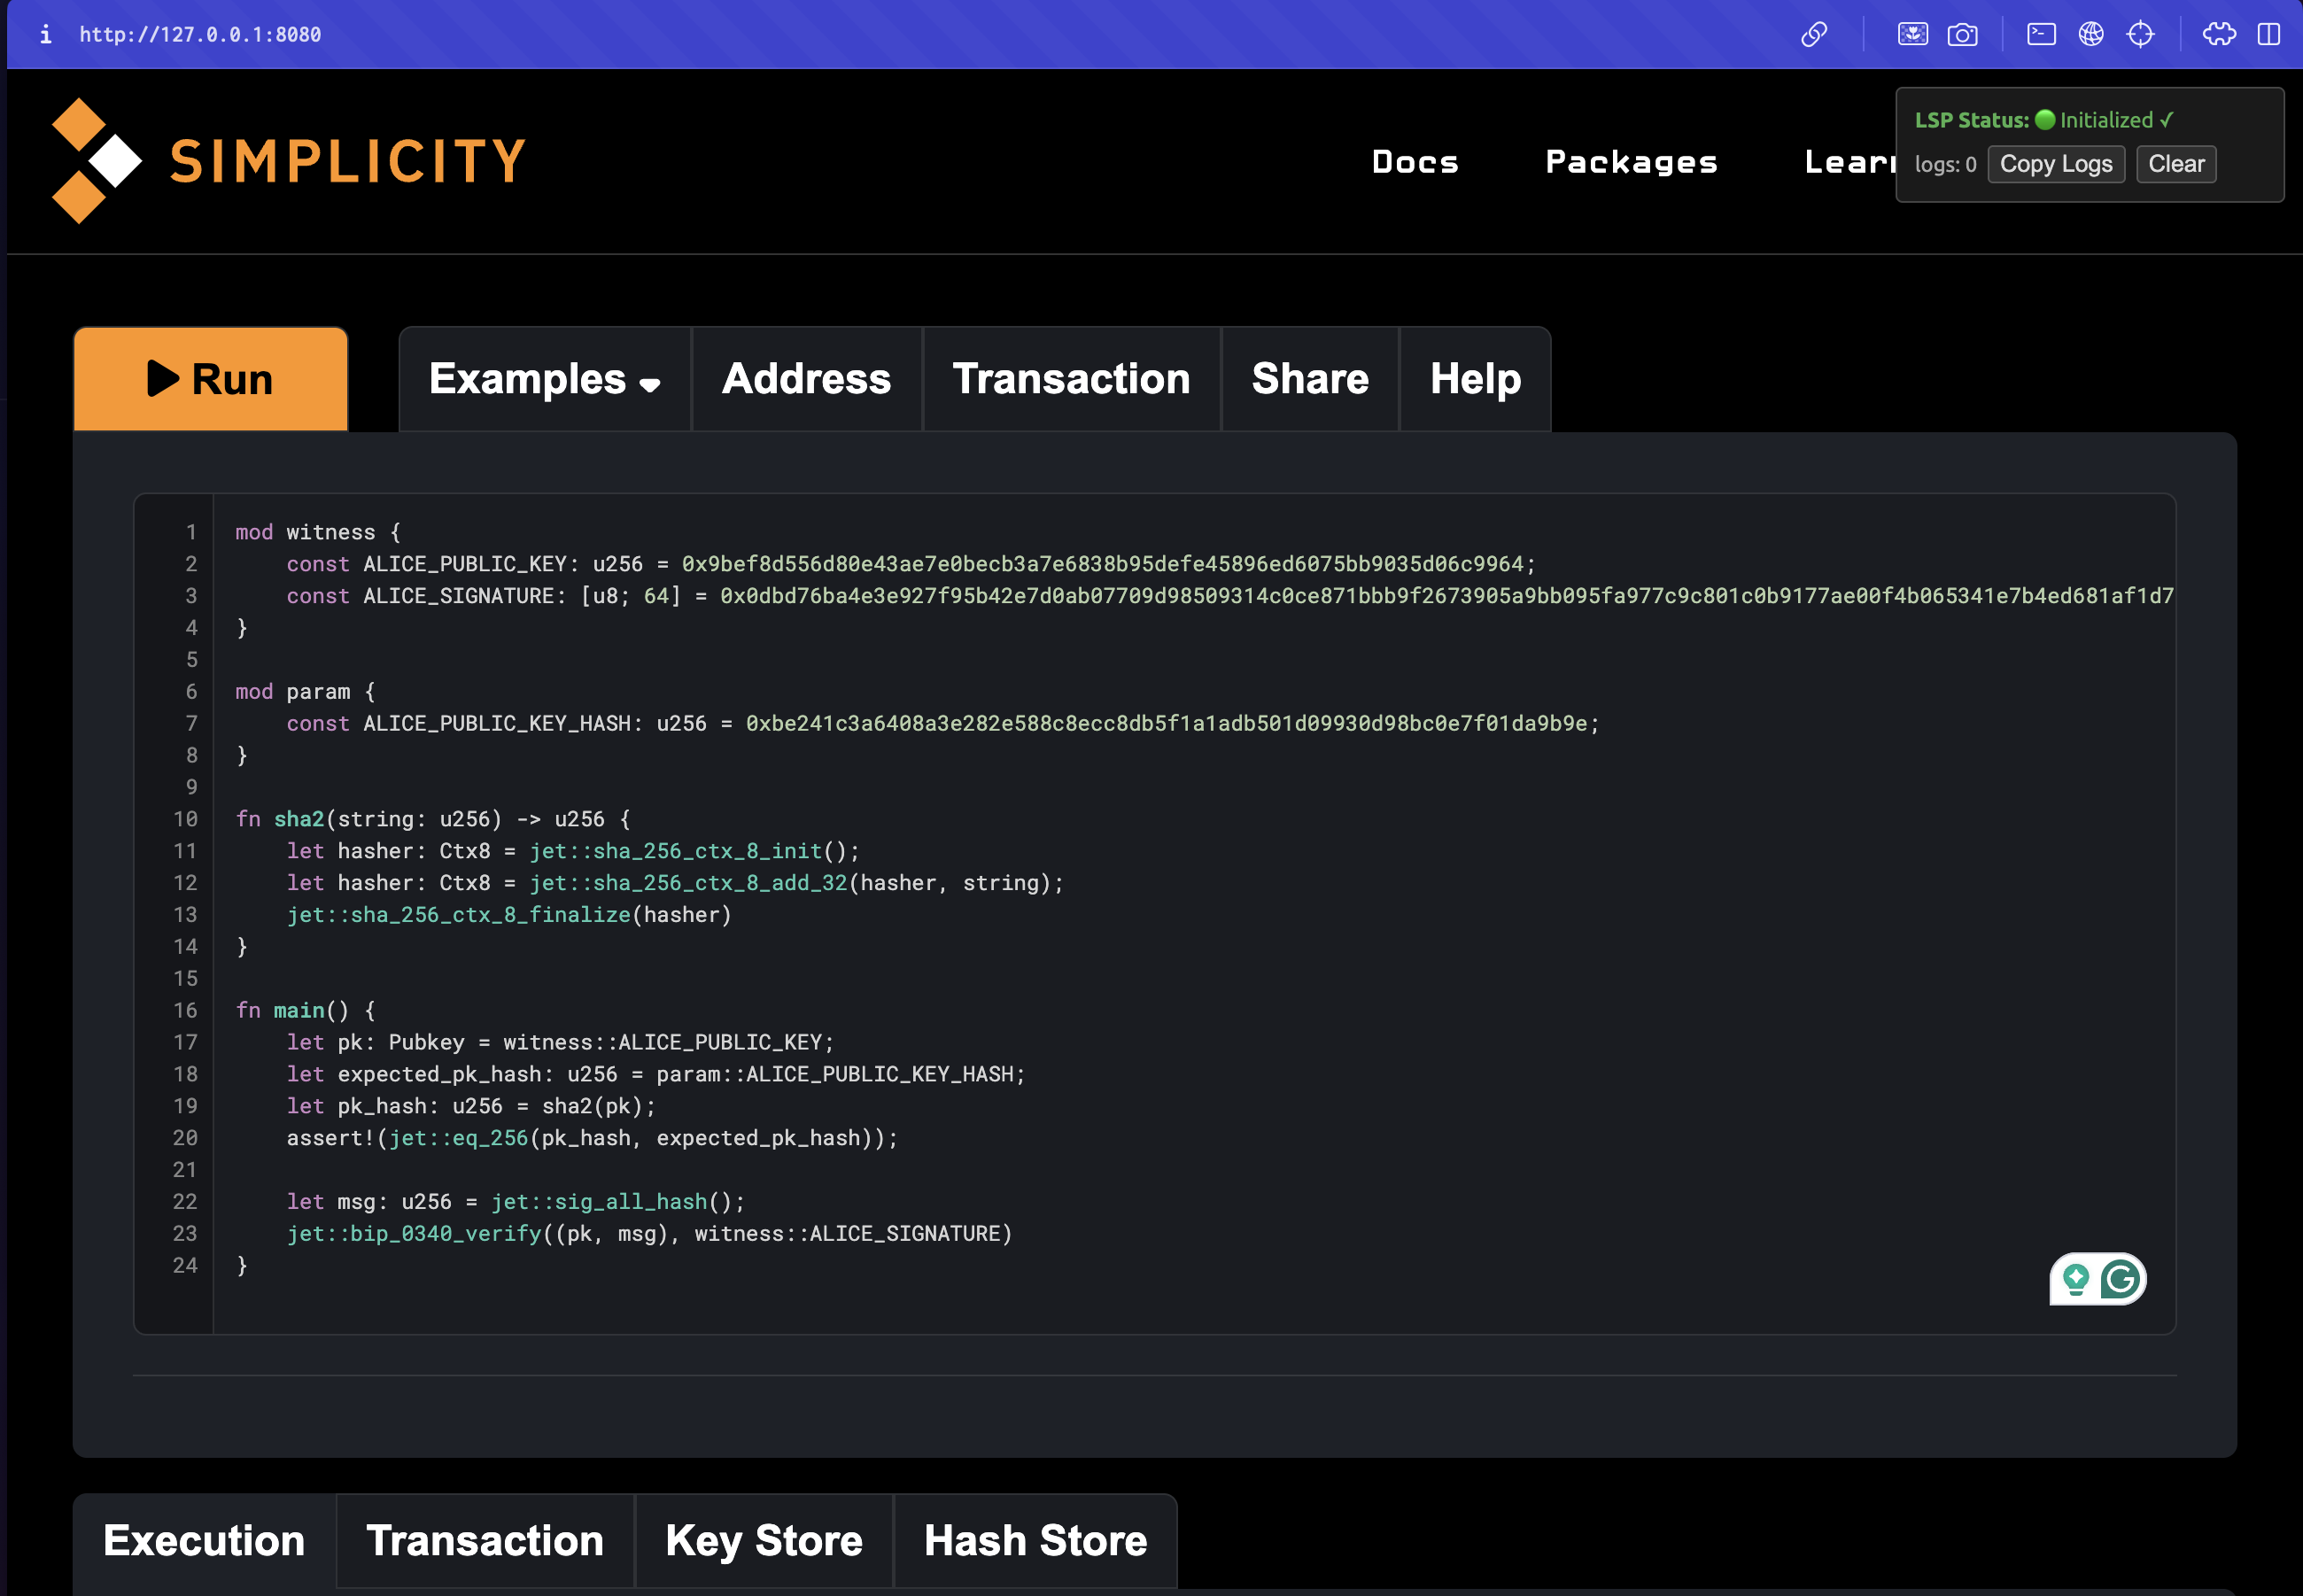Click the image capture flower icon
Screen dimensions: 2303x1596
(x=1912, y=35)
